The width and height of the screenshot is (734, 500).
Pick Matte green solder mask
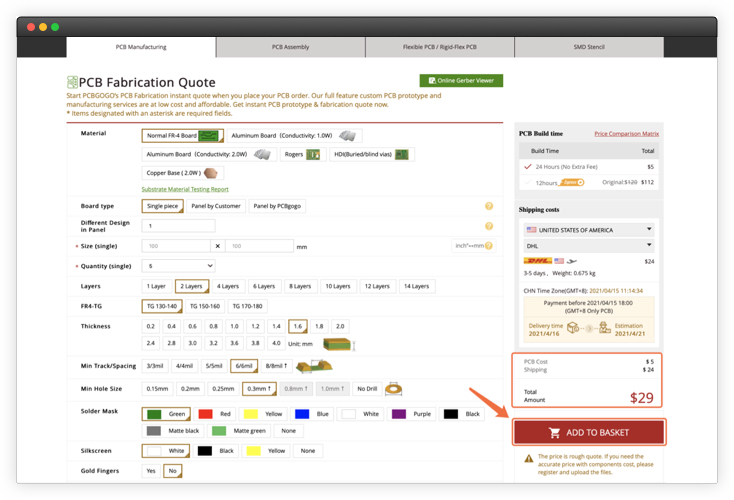tap(239, 431)
